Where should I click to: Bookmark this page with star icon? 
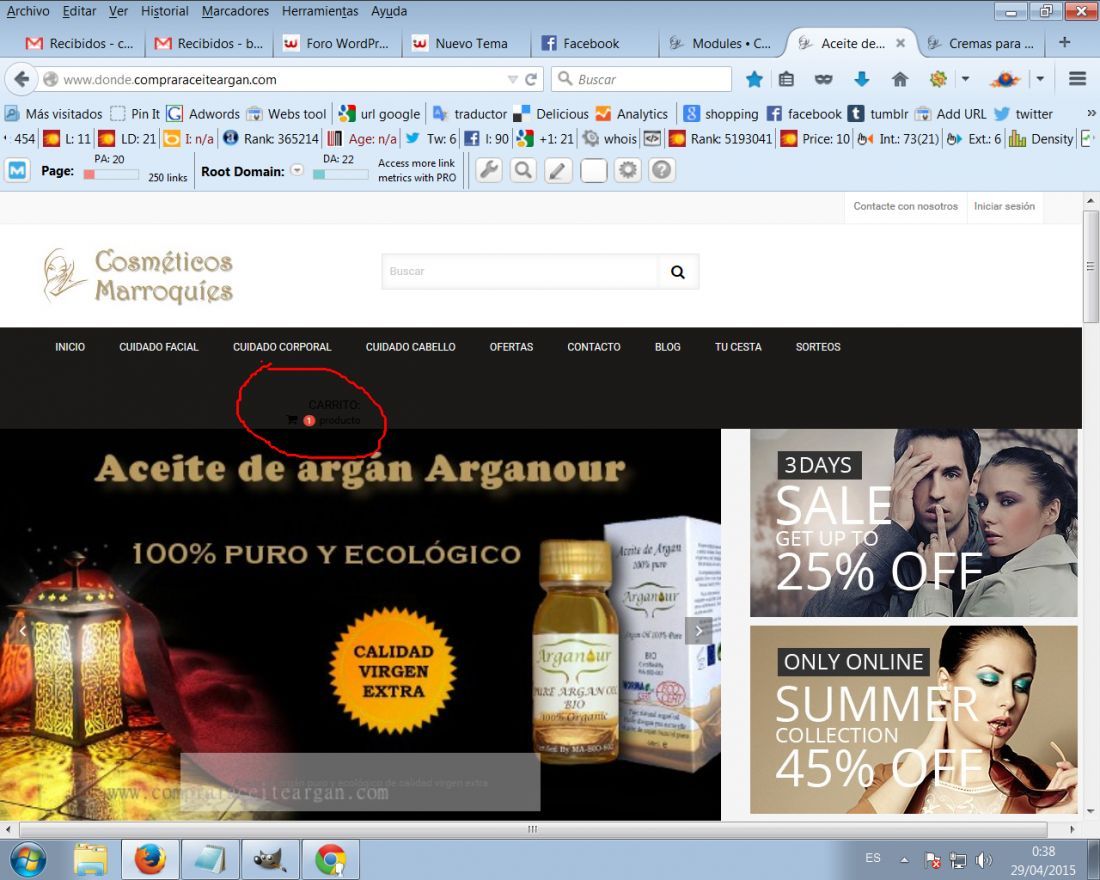point(754,79)
